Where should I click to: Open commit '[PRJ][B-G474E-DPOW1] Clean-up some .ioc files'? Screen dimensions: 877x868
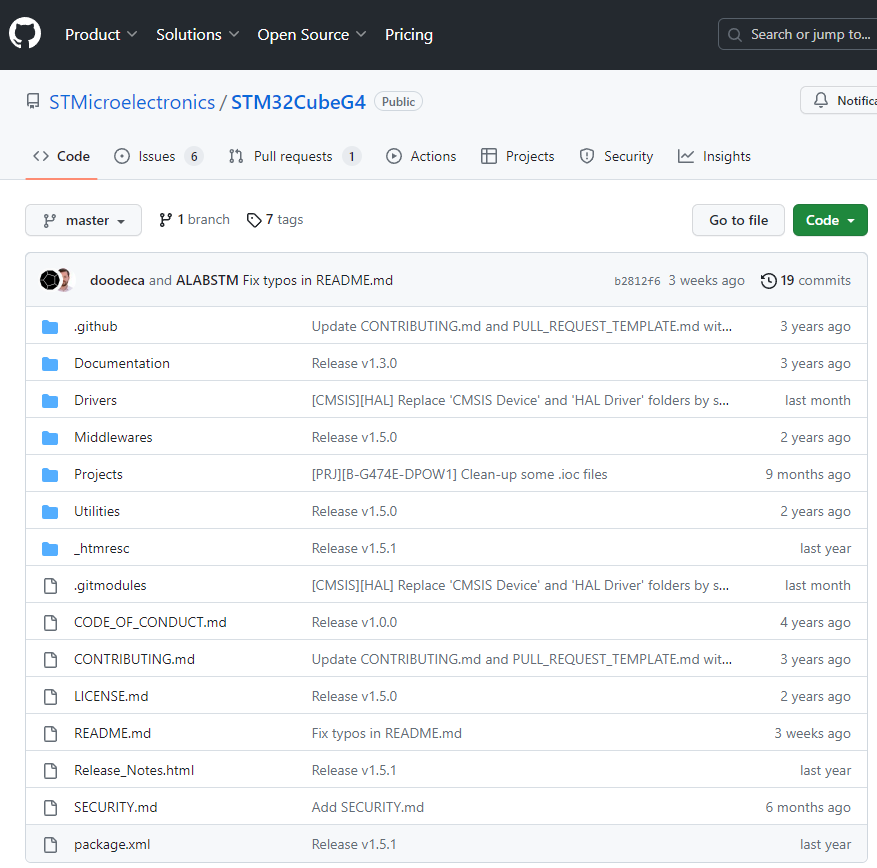pos(459,474)
